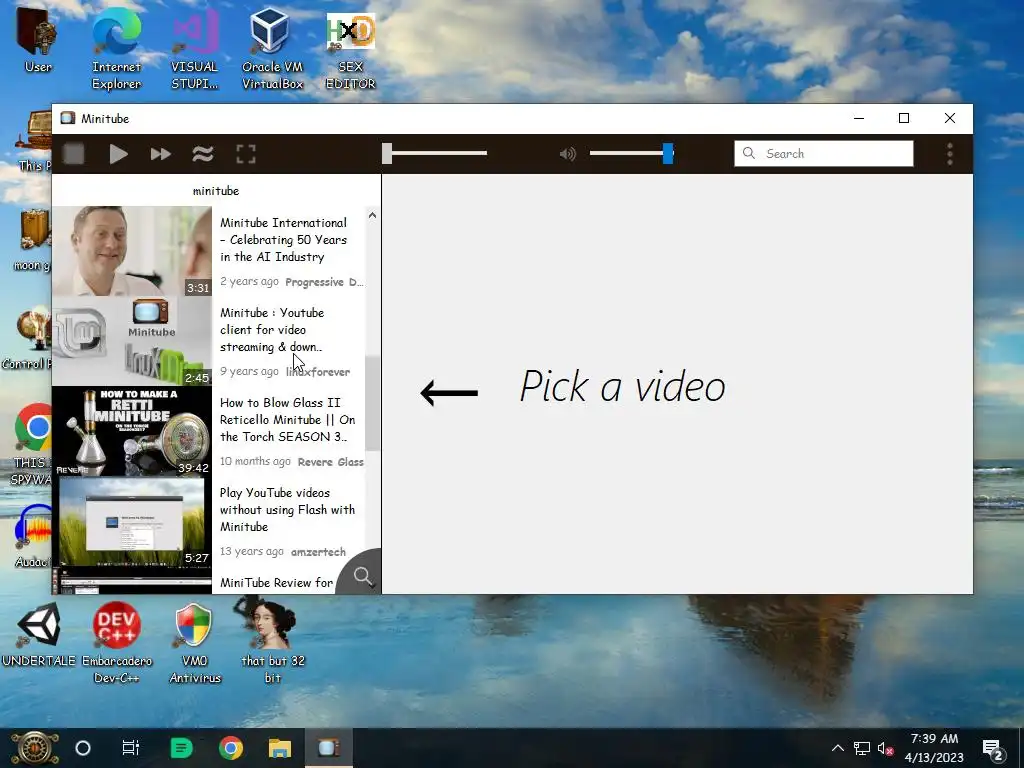Image resolution: width=1024 pixels, height=768 pixels.
Task: Open the green notes app on taskbar
Action: point(181,748)
